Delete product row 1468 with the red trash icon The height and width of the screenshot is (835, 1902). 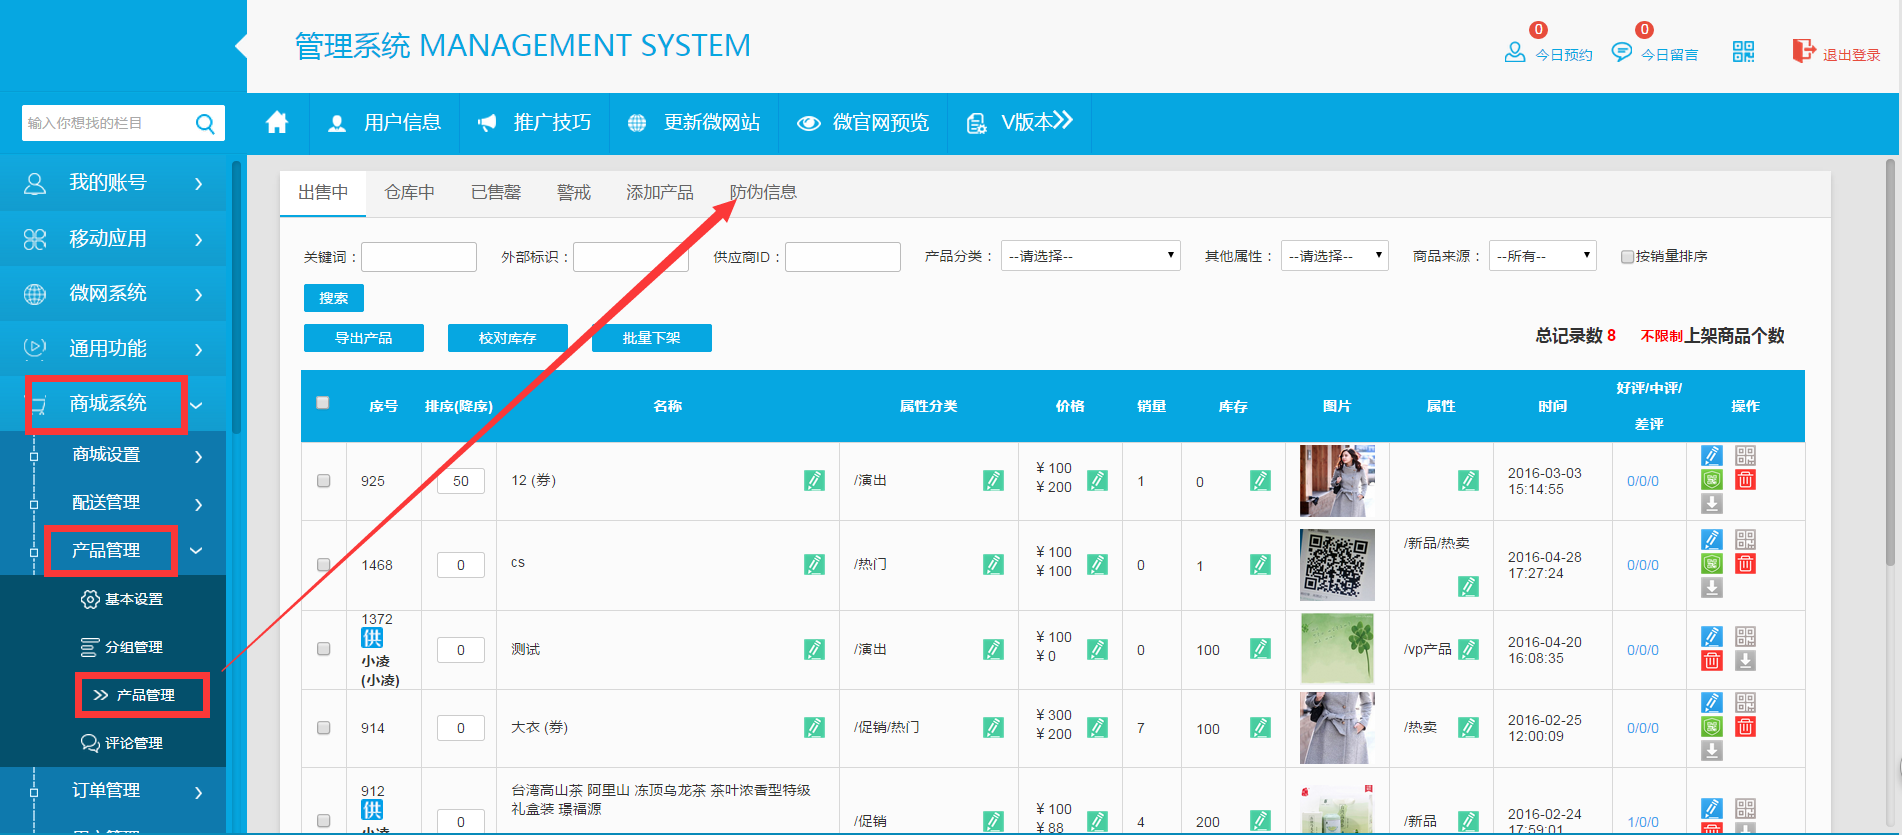pyautogui.click(x=1745, y=564)
